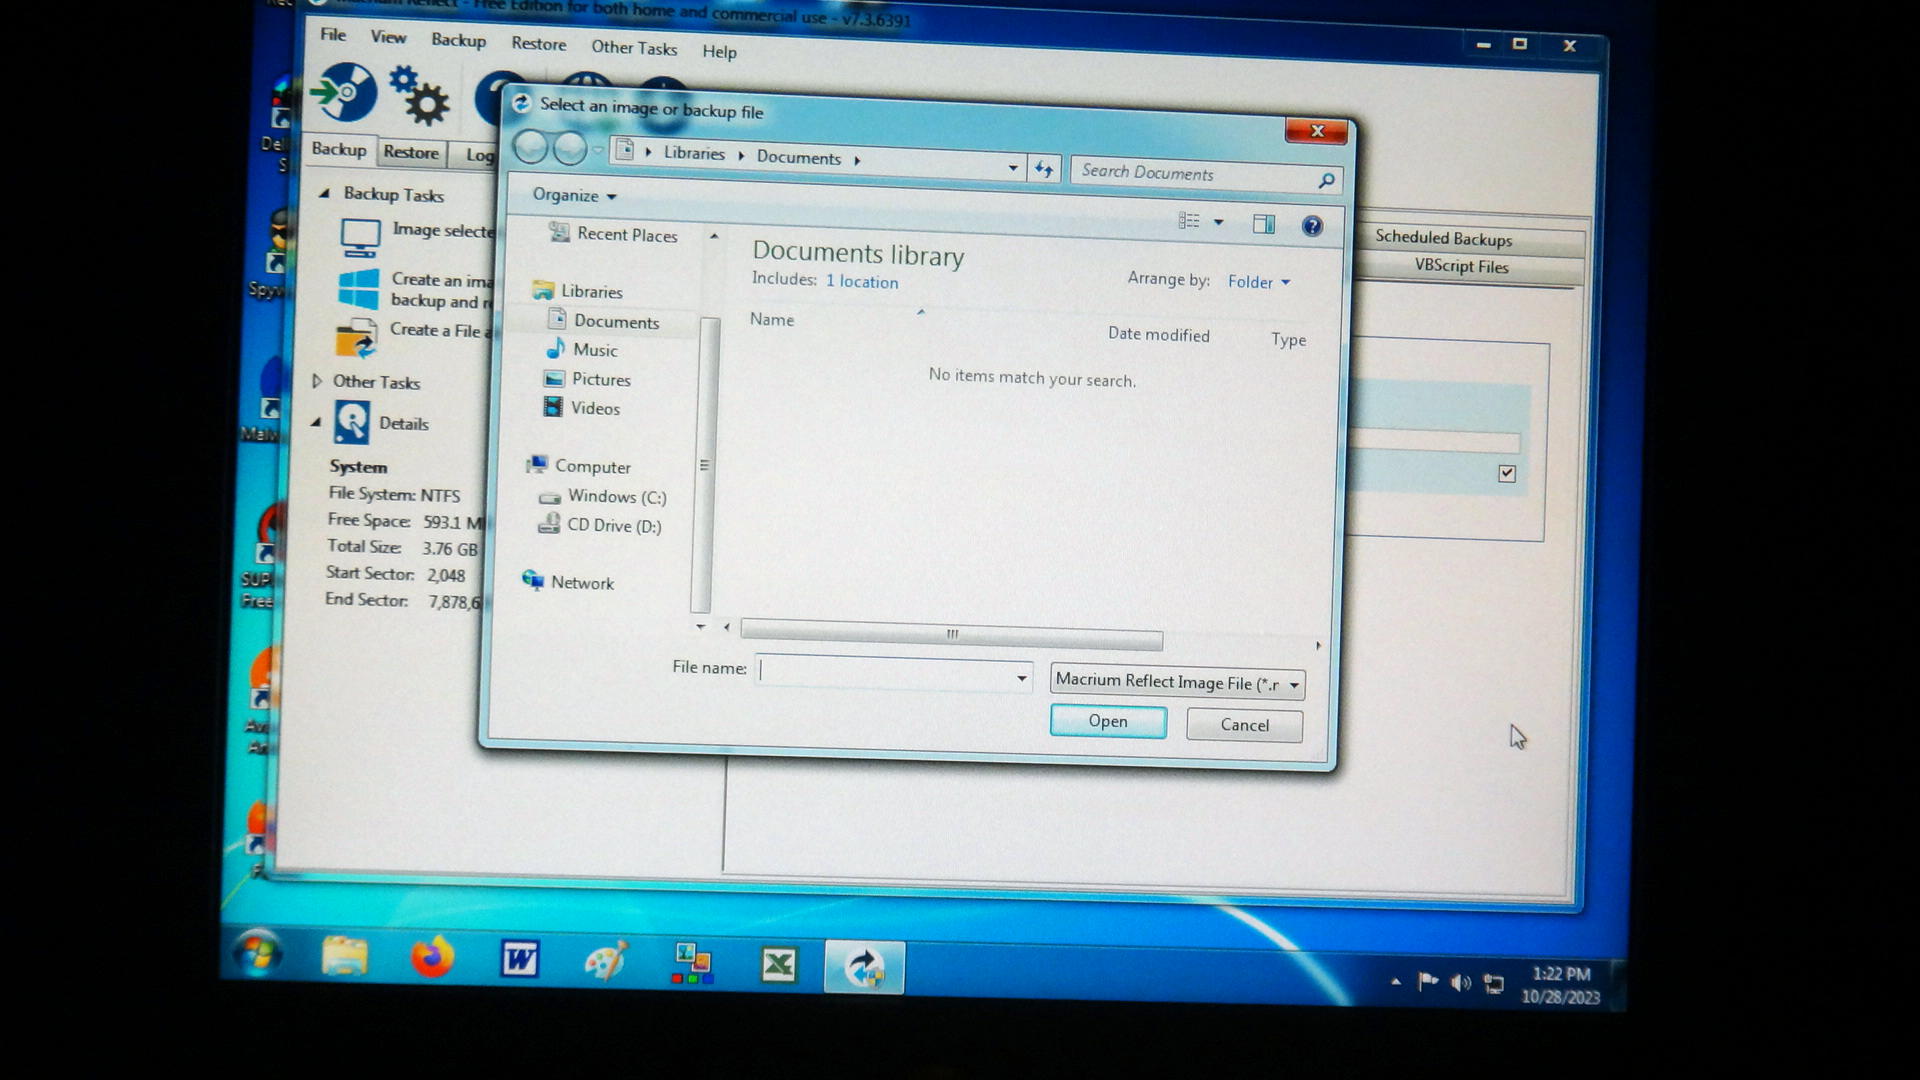Screen dimensions: 1920x1080
Task: Click the change view icon in dialog
Action: (x=1189, y=221)
